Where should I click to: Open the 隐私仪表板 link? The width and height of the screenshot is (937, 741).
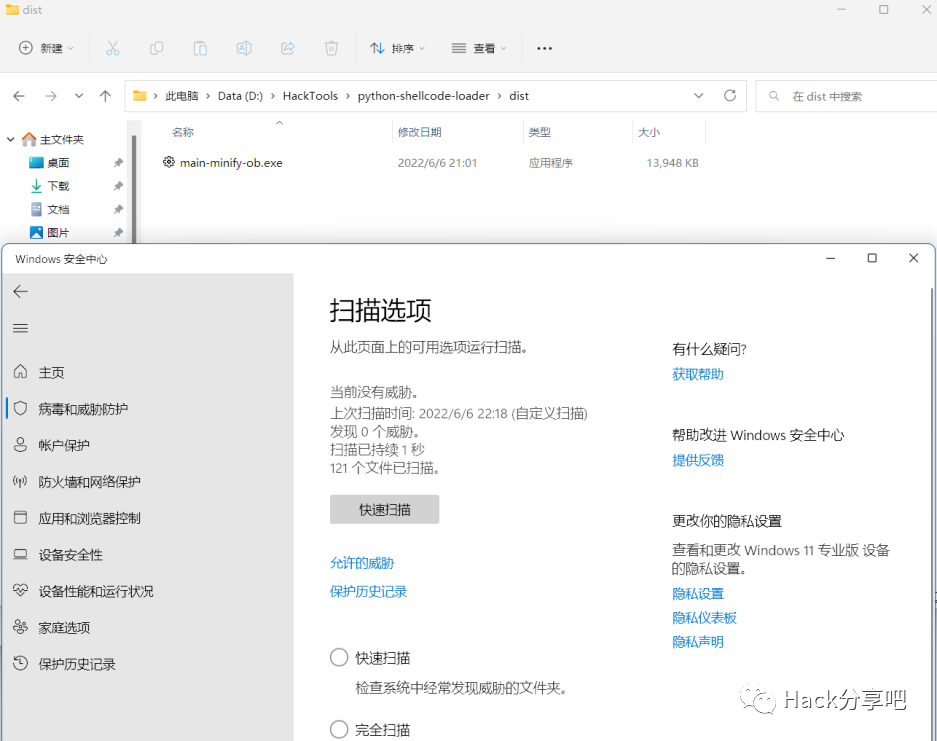coord(704,617)
